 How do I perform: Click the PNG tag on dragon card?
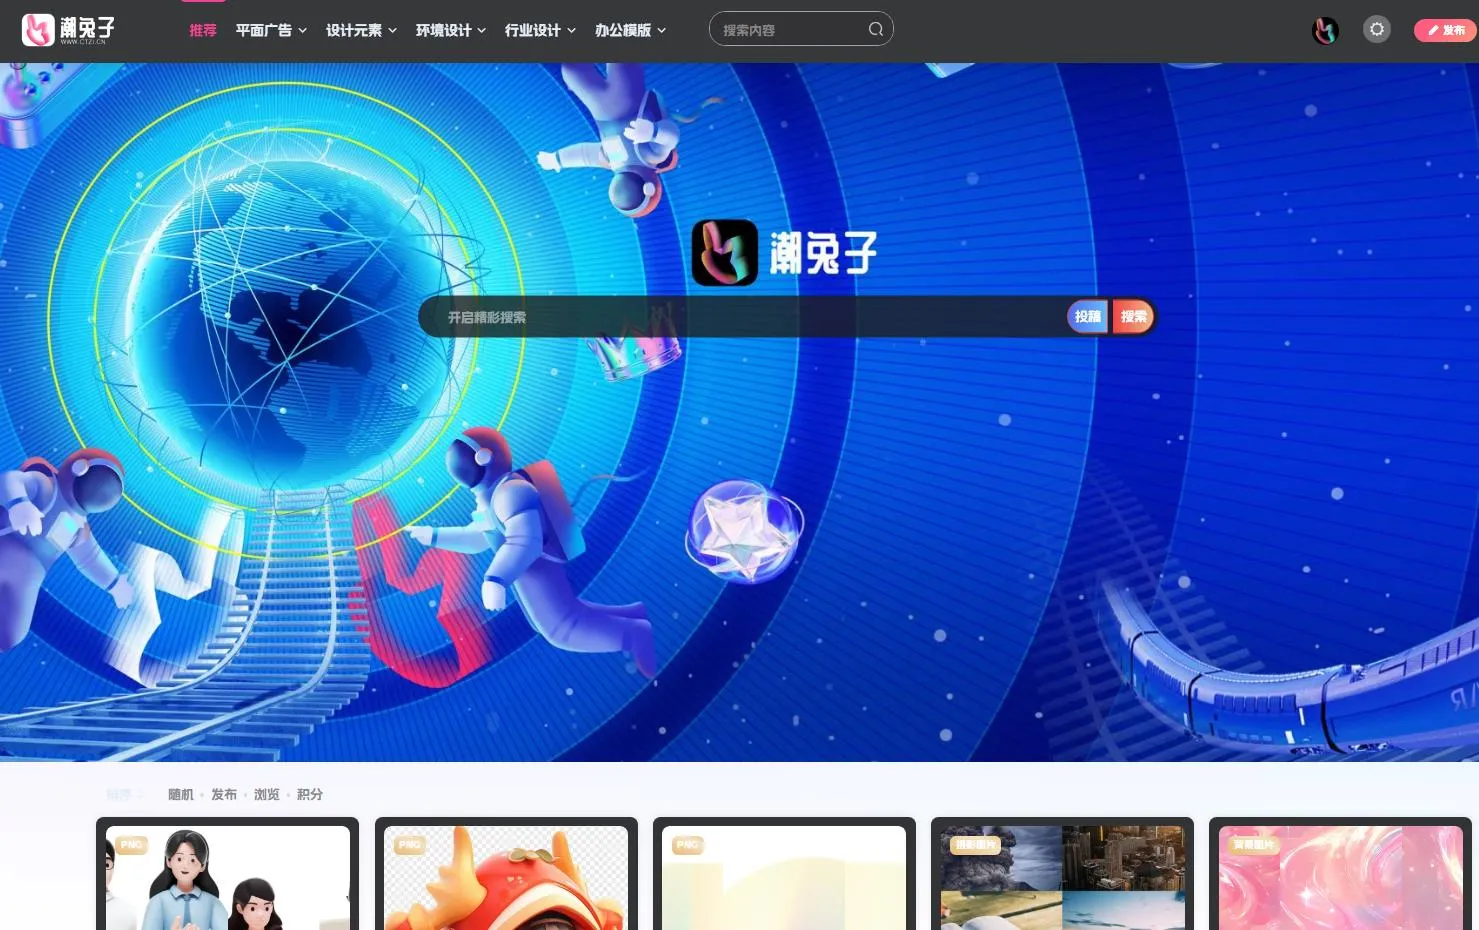point(409,845)
